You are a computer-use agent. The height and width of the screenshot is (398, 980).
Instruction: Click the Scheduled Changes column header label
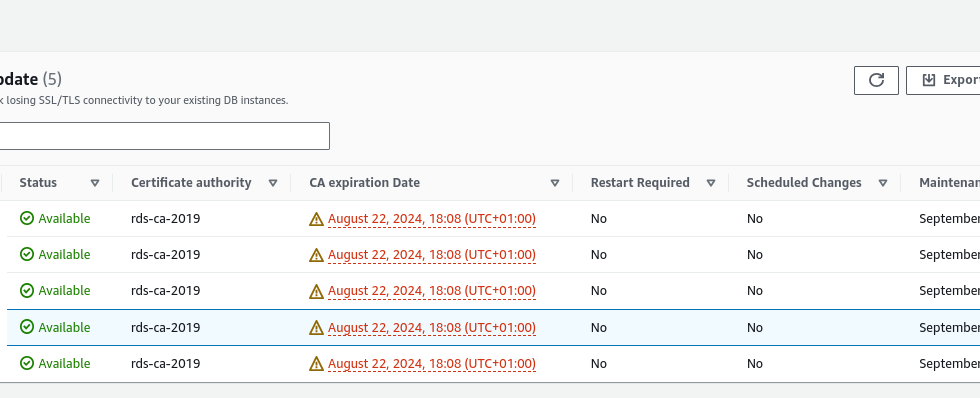tap(804, 182)
